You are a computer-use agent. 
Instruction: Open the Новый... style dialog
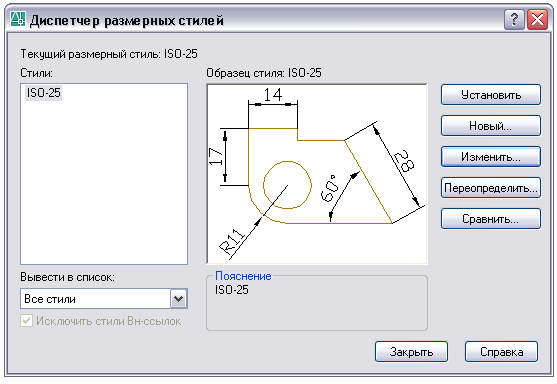(x=491, y=125)
